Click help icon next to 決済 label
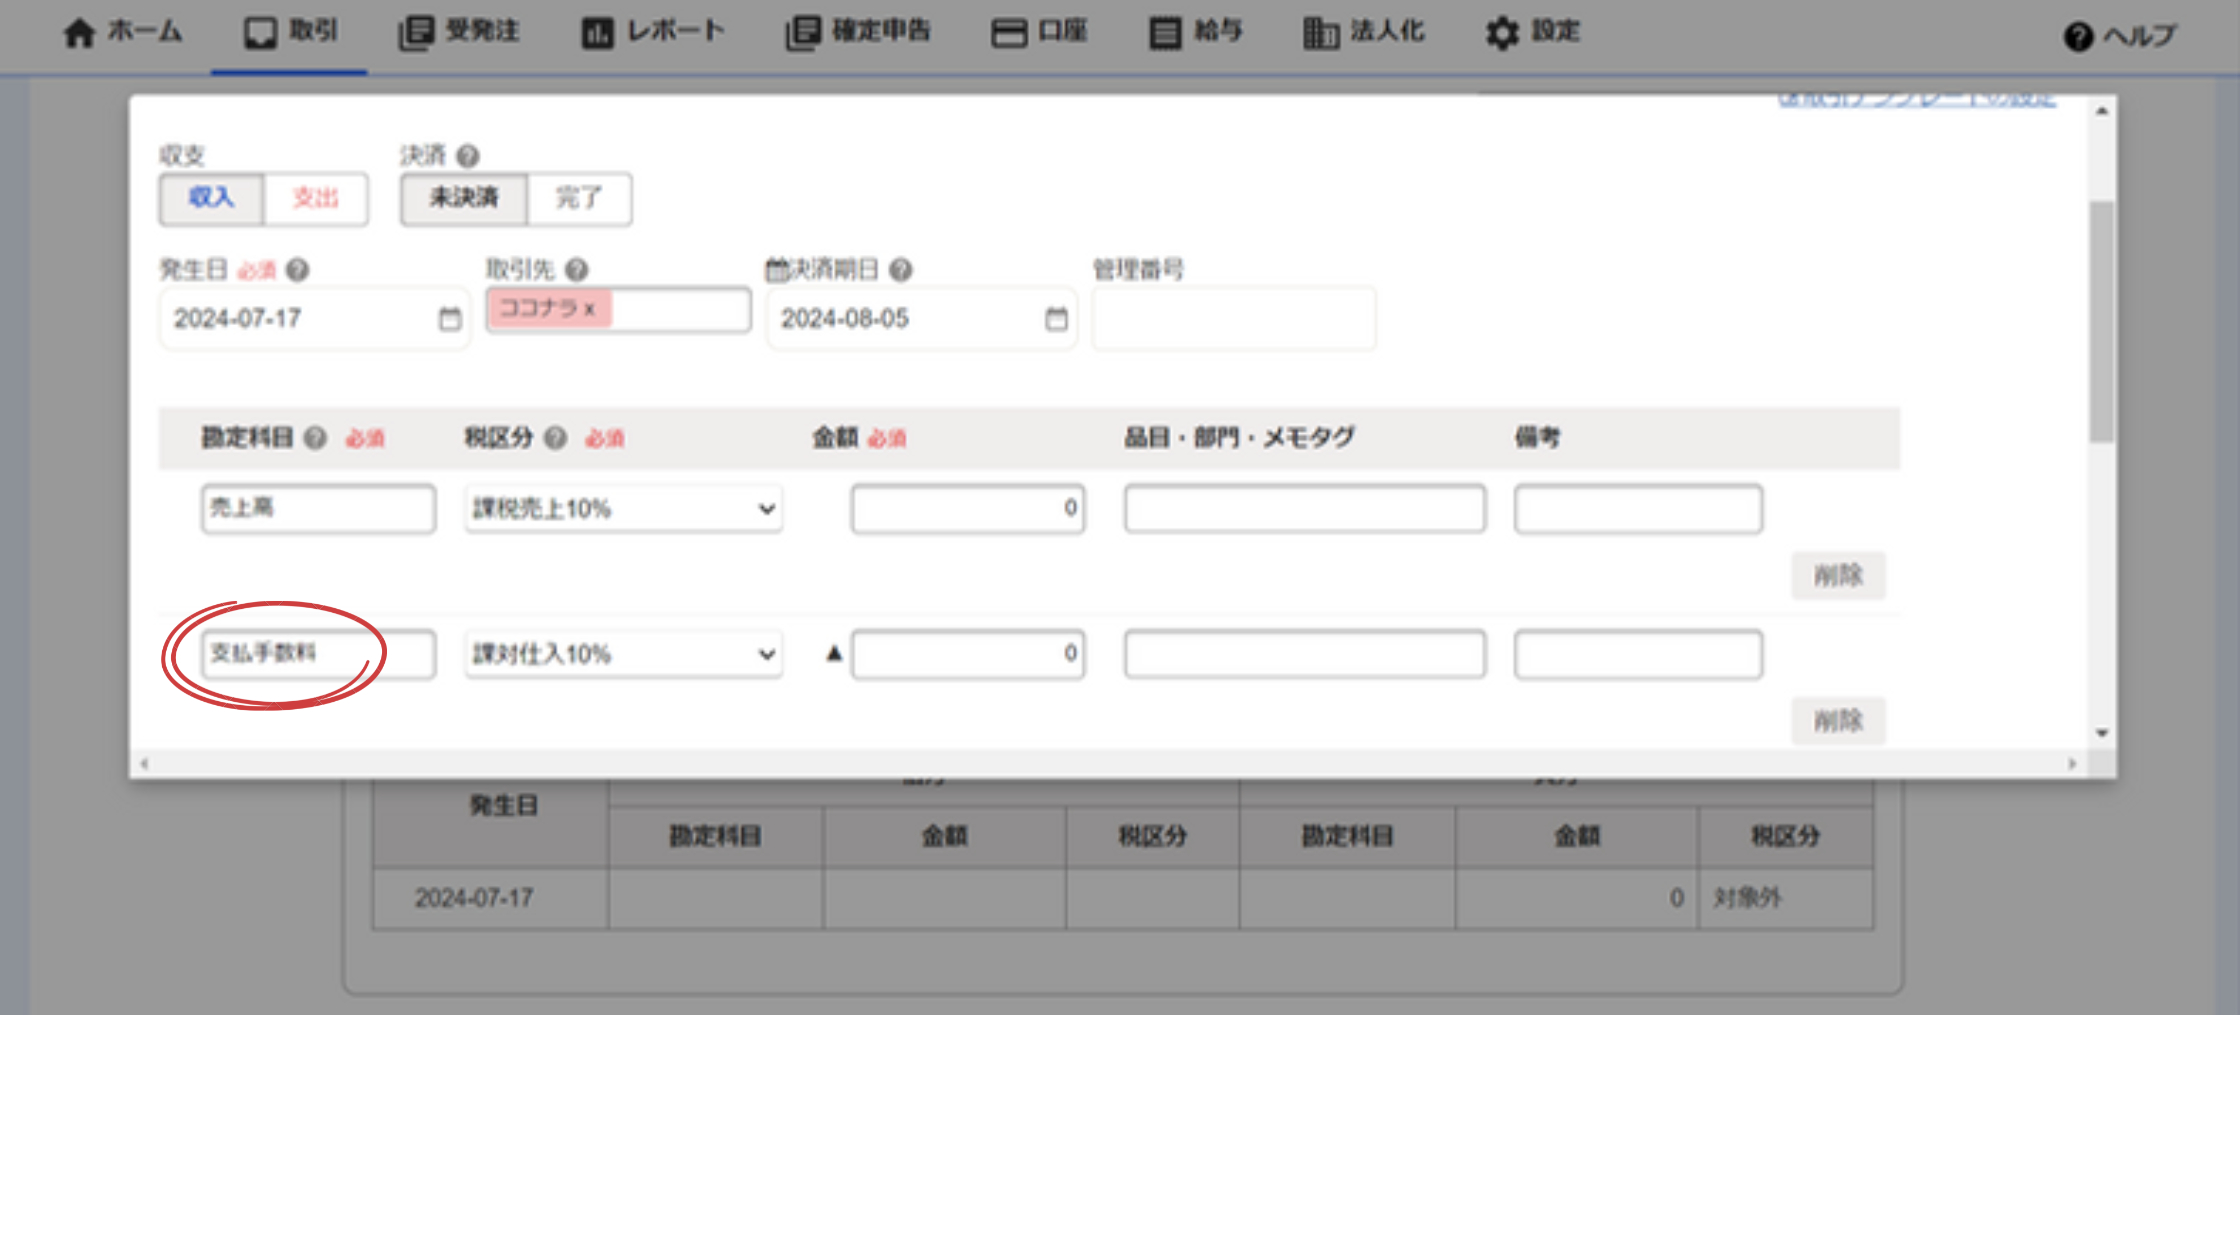This screenshot has width=2240, height=1260. (468, 156)
